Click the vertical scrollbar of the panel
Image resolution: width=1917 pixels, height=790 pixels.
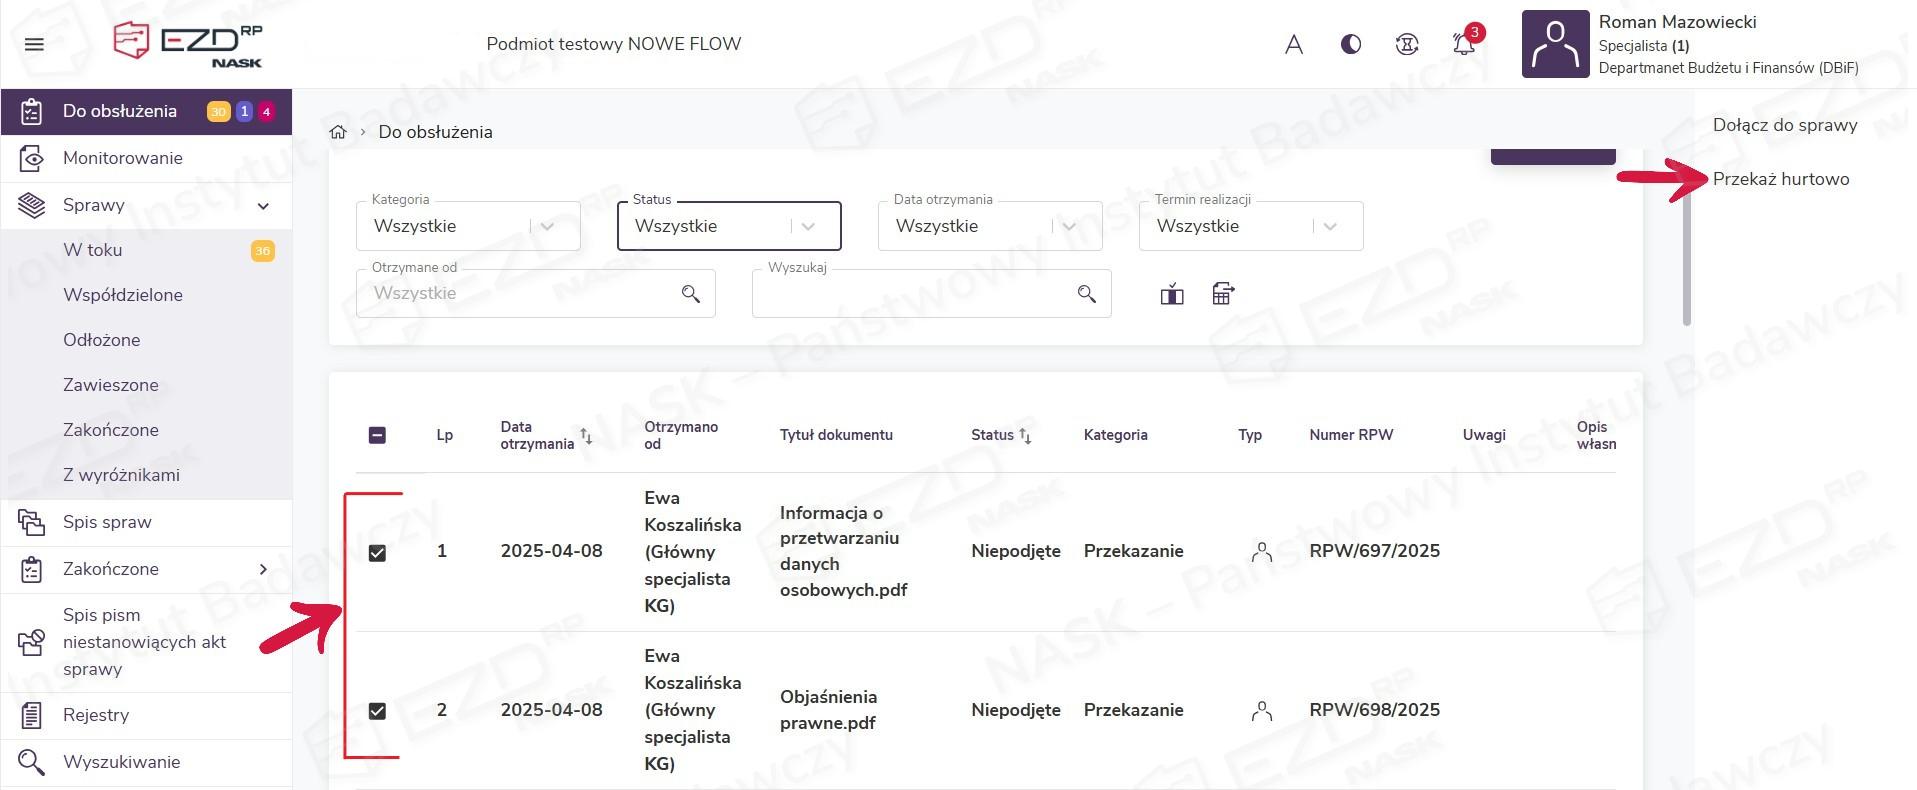1686,260
